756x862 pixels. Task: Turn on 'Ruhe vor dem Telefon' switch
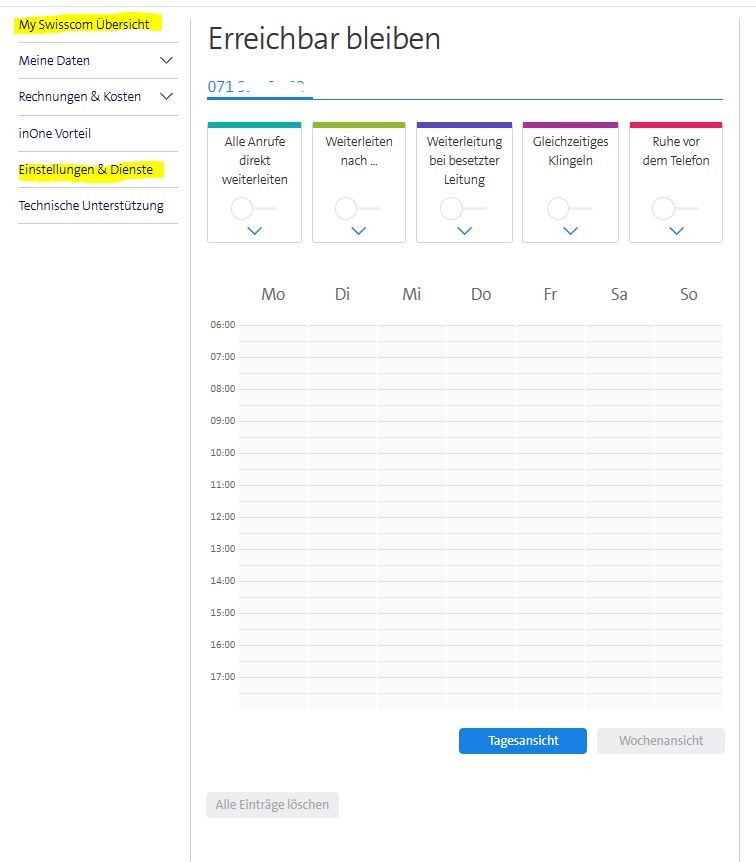tap(674, 208)
